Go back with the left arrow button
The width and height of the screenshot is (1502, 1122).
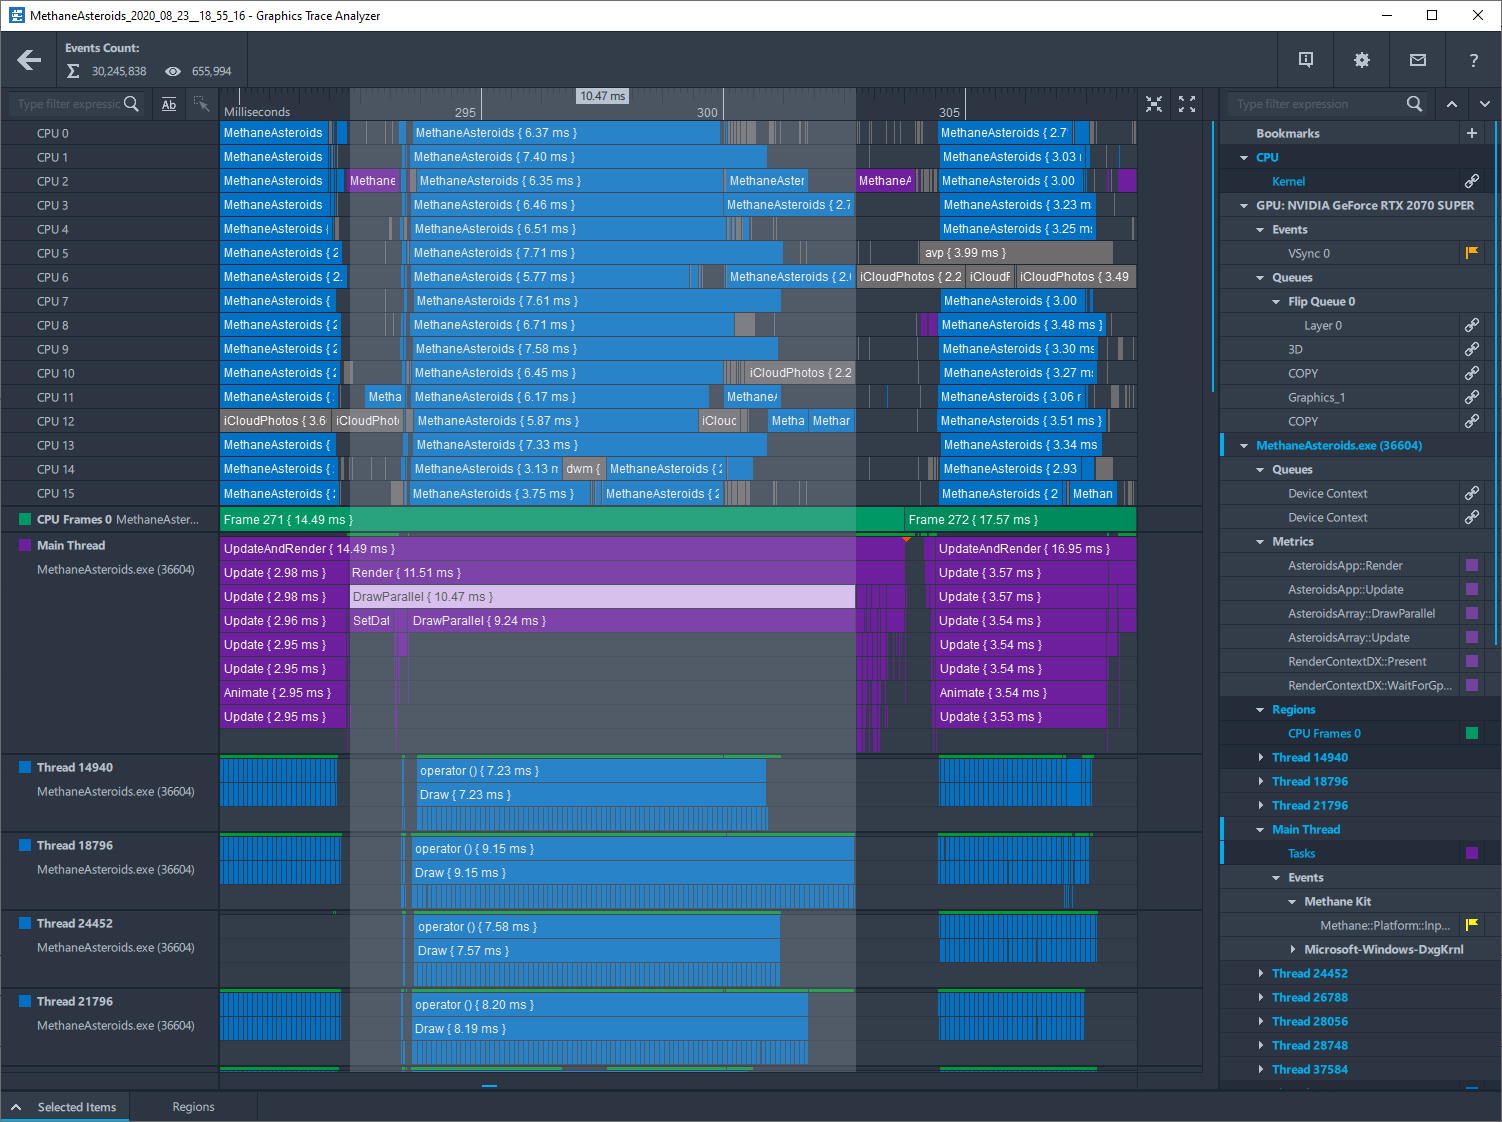click(29, 60)
